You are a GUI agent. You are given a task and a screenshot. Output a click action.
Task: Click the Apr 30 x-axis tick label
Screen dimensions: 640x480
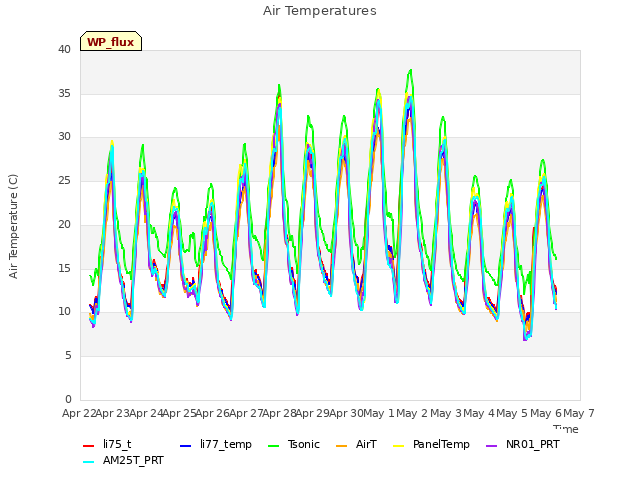click(346, 413)
